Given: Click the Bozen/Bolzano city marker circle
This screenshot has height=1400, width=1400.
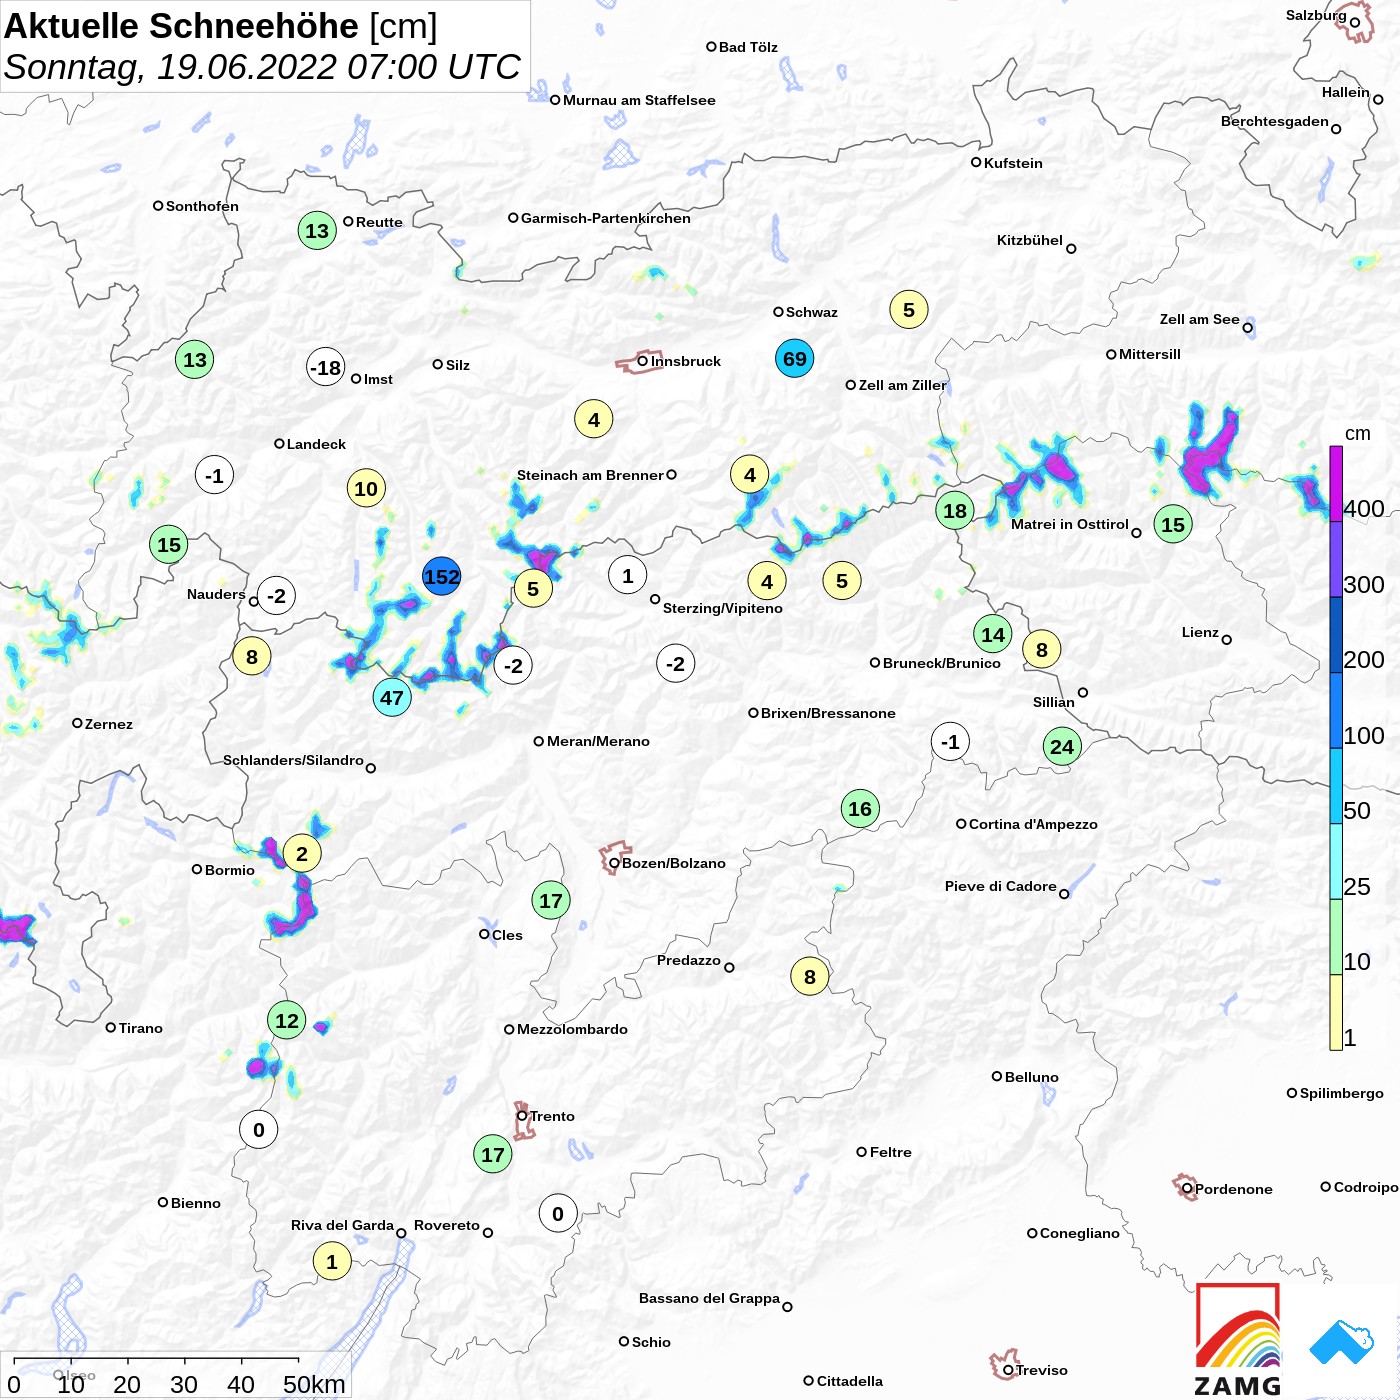Looking at the screenshot, I should point(614,863).
